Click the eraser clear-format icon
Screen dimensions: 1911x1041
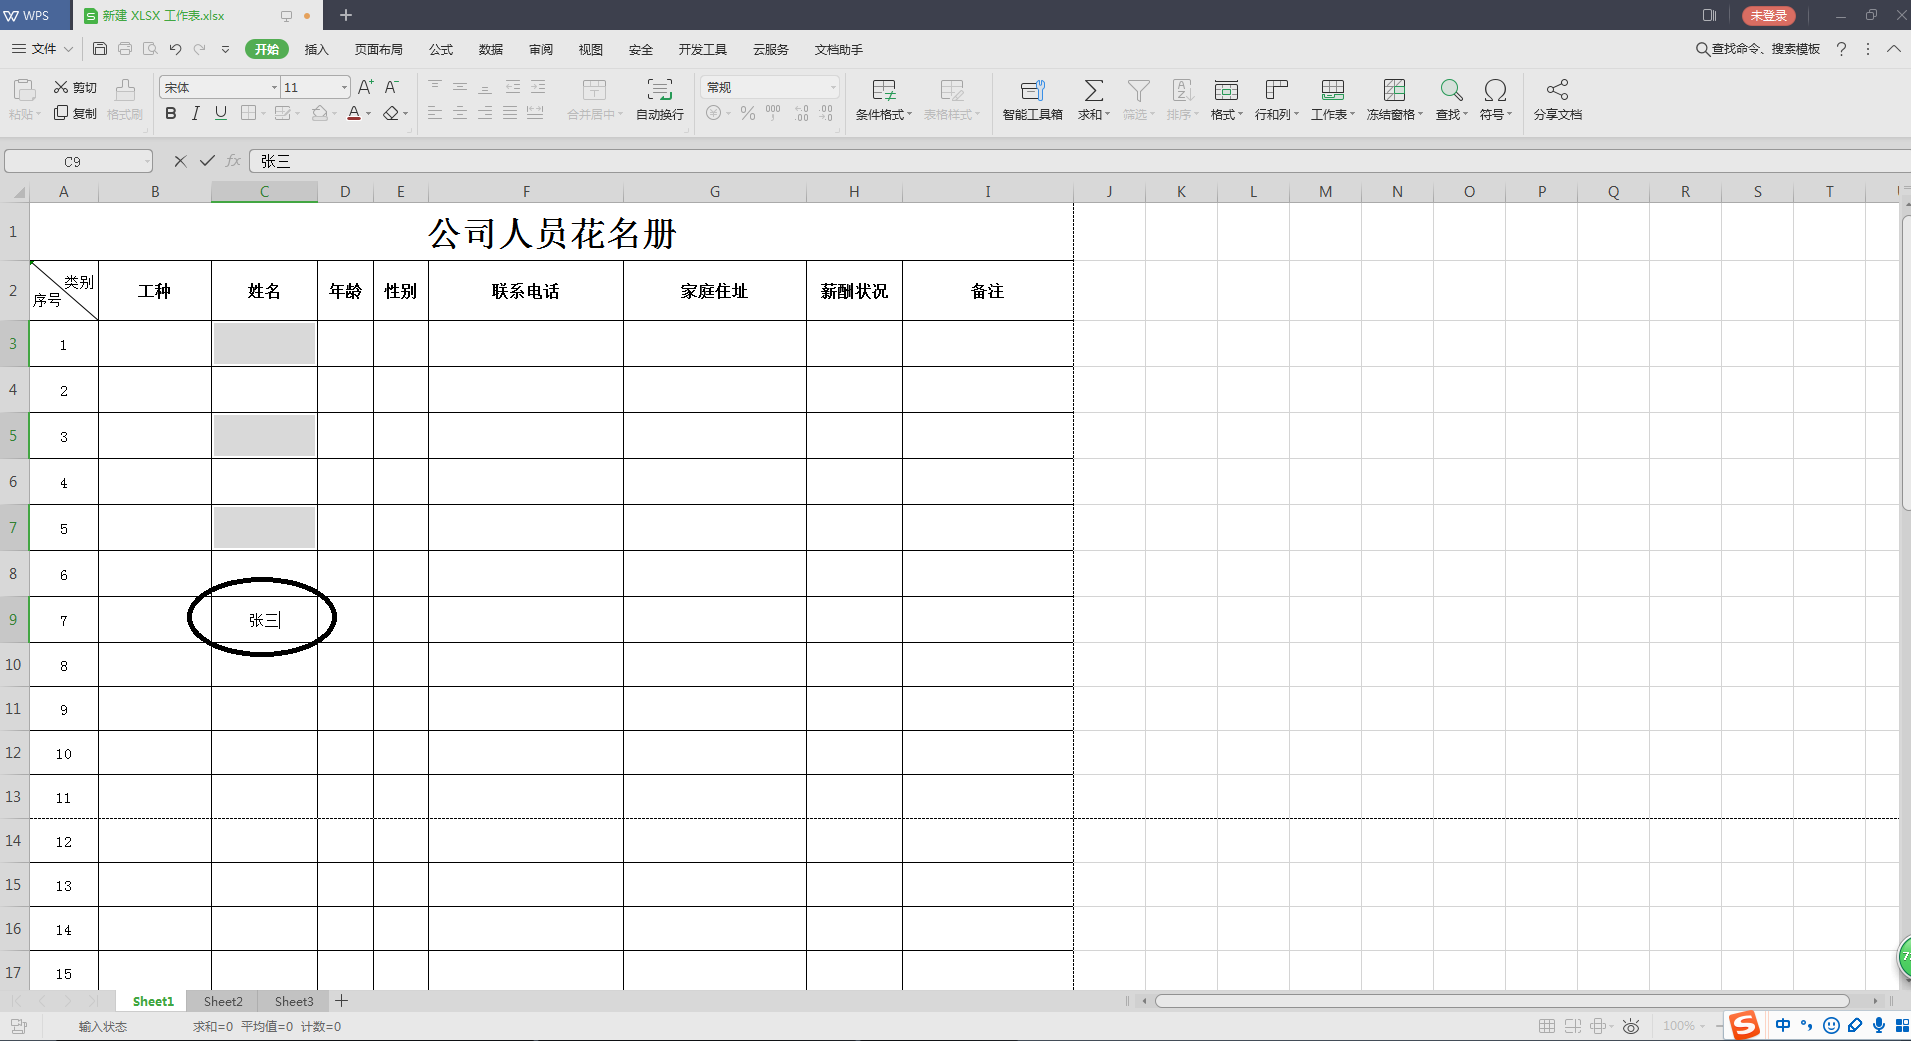click(391, 114)
